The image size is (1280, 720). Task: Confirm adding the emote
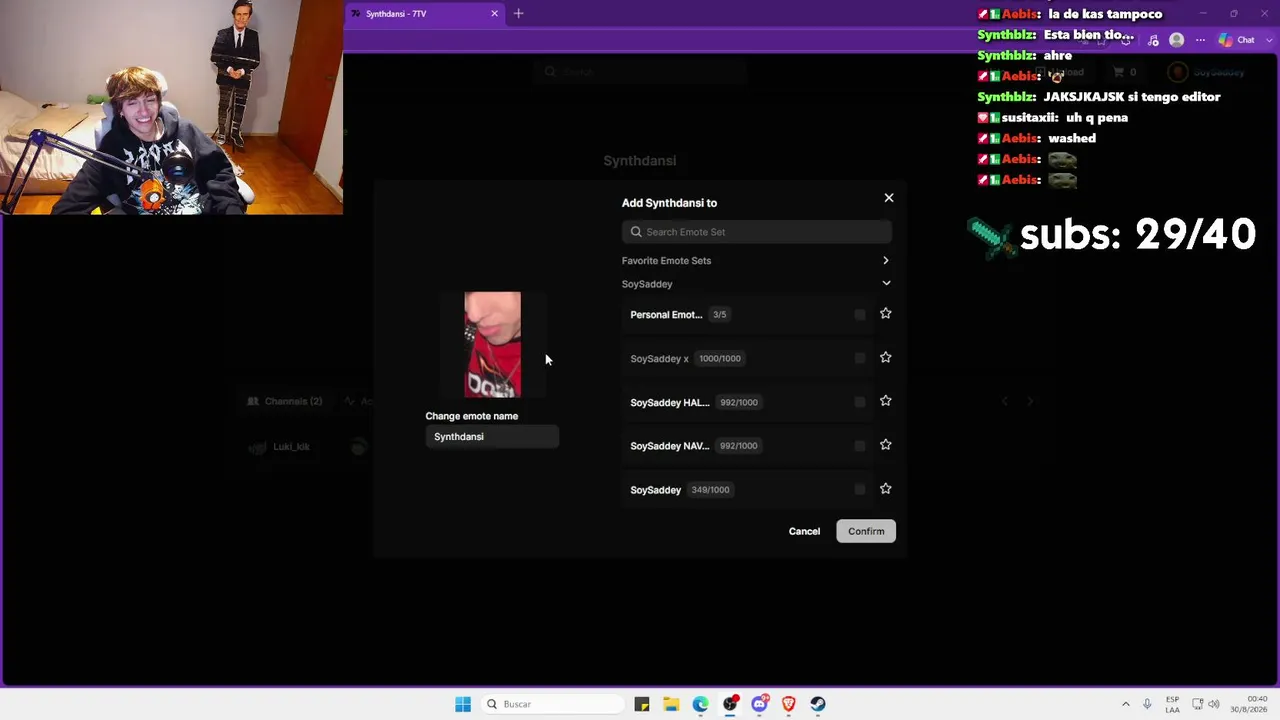[x=866, y=532]
